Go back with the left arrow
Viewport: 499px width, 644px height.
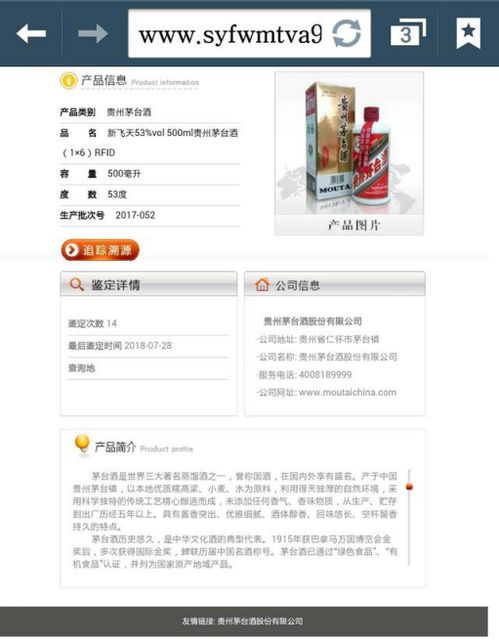pos(31,33)
